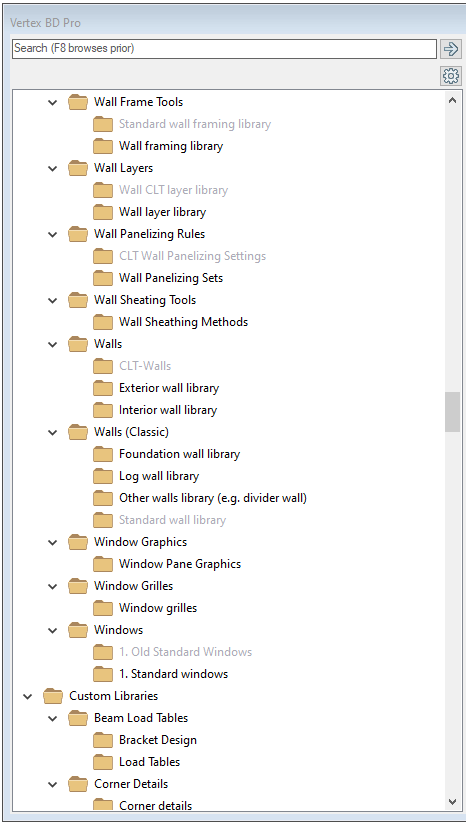Collapse the Beam Load Tables node

(52, 719)
